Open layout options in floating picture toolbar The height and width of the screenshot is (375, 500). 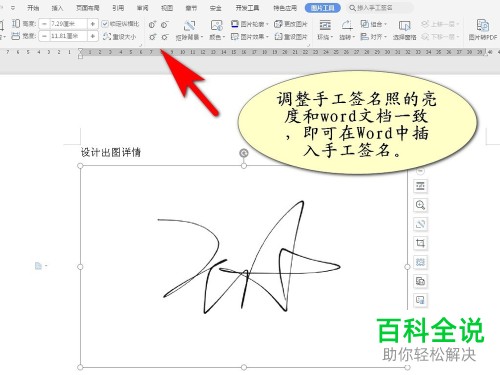[420, 186]
